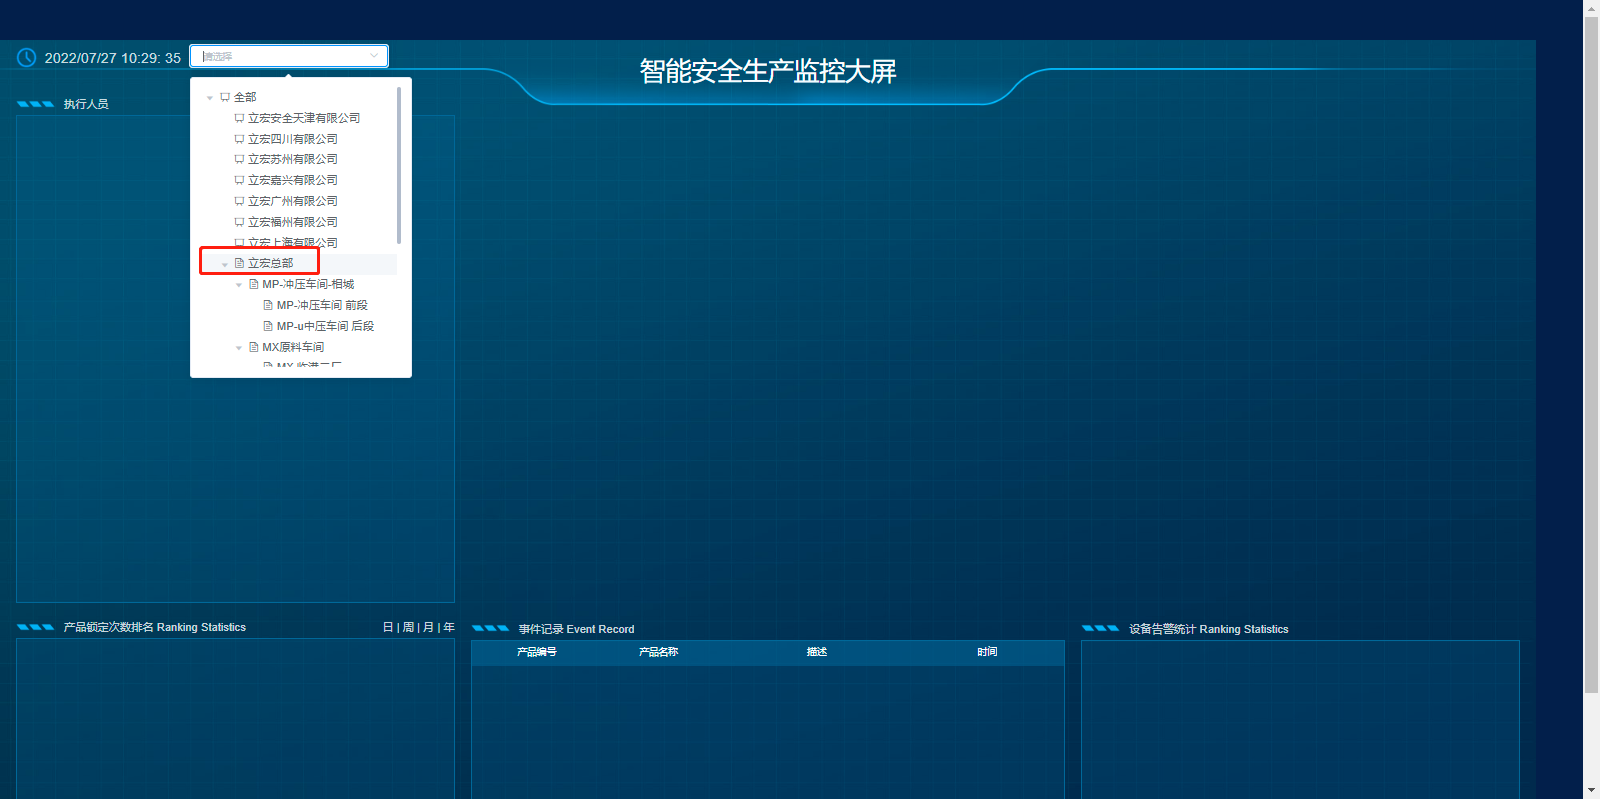Click the 事件记录 Event Record title
Viewport: 1600px width, 799px height.
point(576,629)
